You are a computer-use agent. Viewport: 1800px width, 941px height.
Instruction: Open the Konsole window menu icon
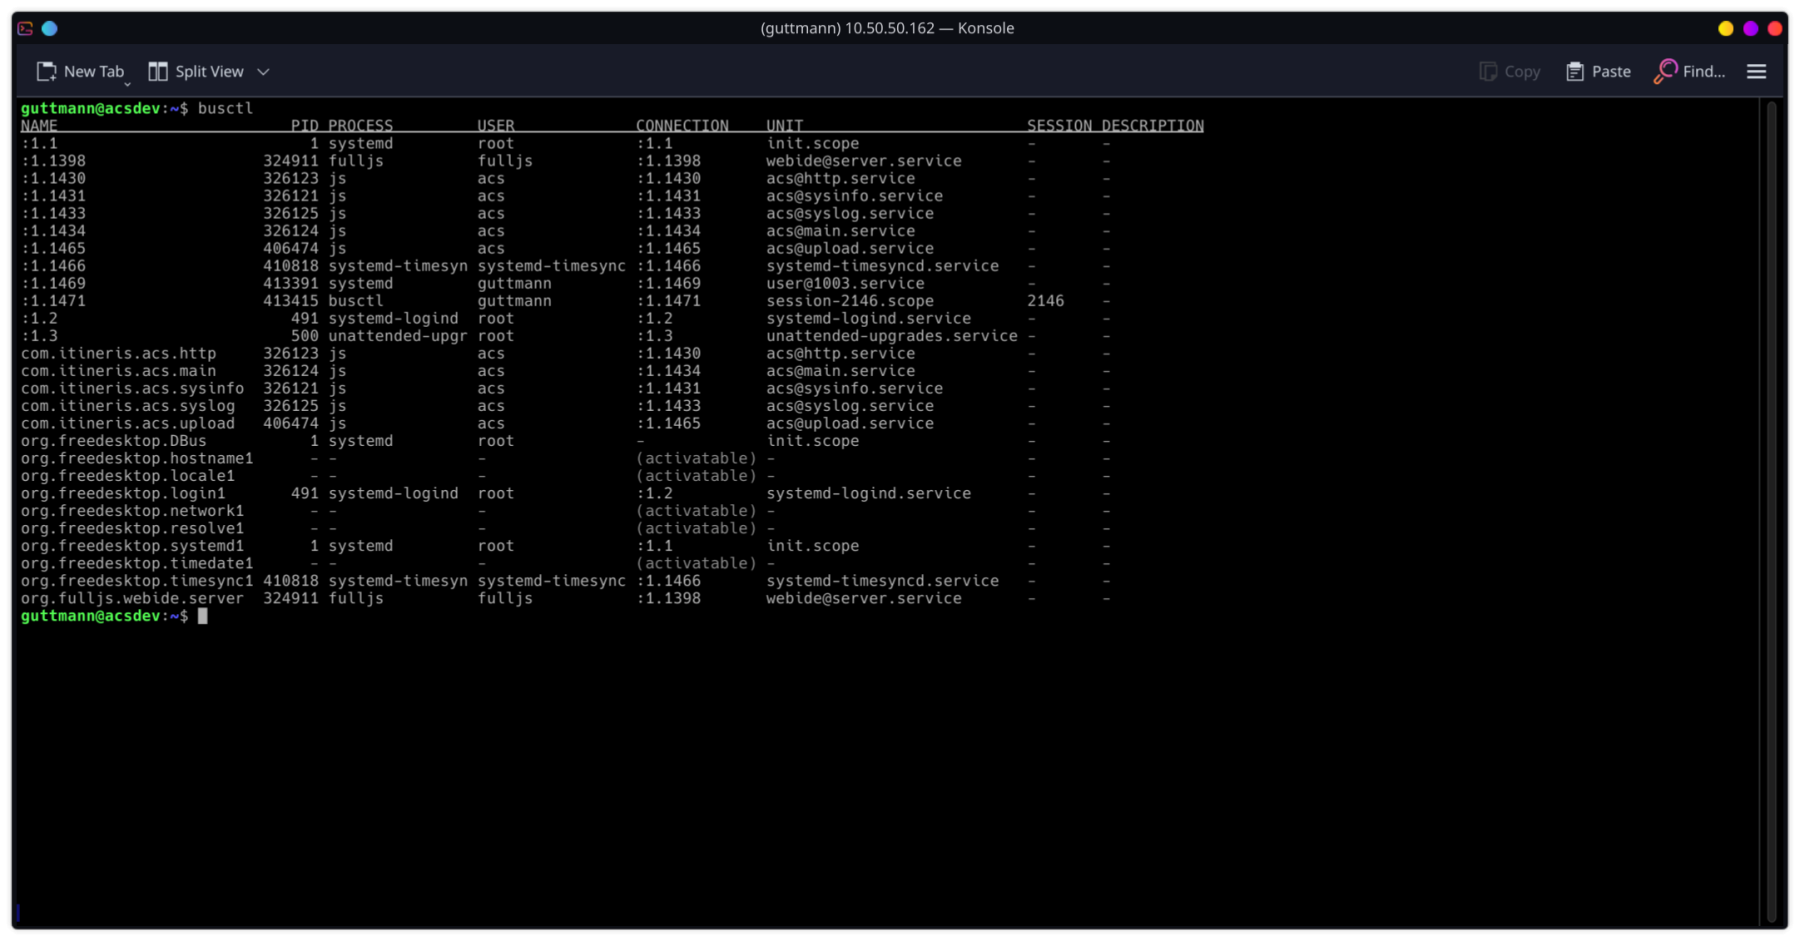[x=25, y=28]
